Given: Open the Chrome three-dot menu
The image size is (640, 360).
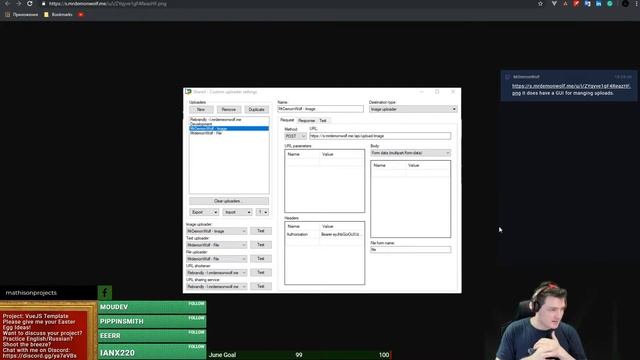Looking at the screenshot, I should pos(637,4).
